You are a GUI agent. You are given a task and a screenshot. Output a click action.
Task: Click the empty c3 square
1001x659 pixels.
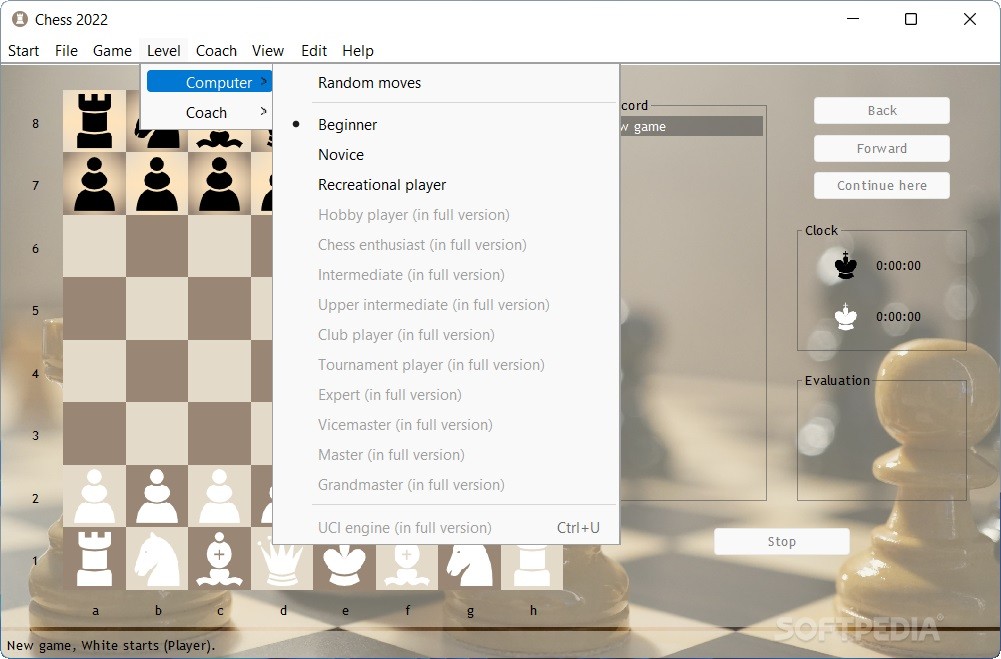point(220,434)
